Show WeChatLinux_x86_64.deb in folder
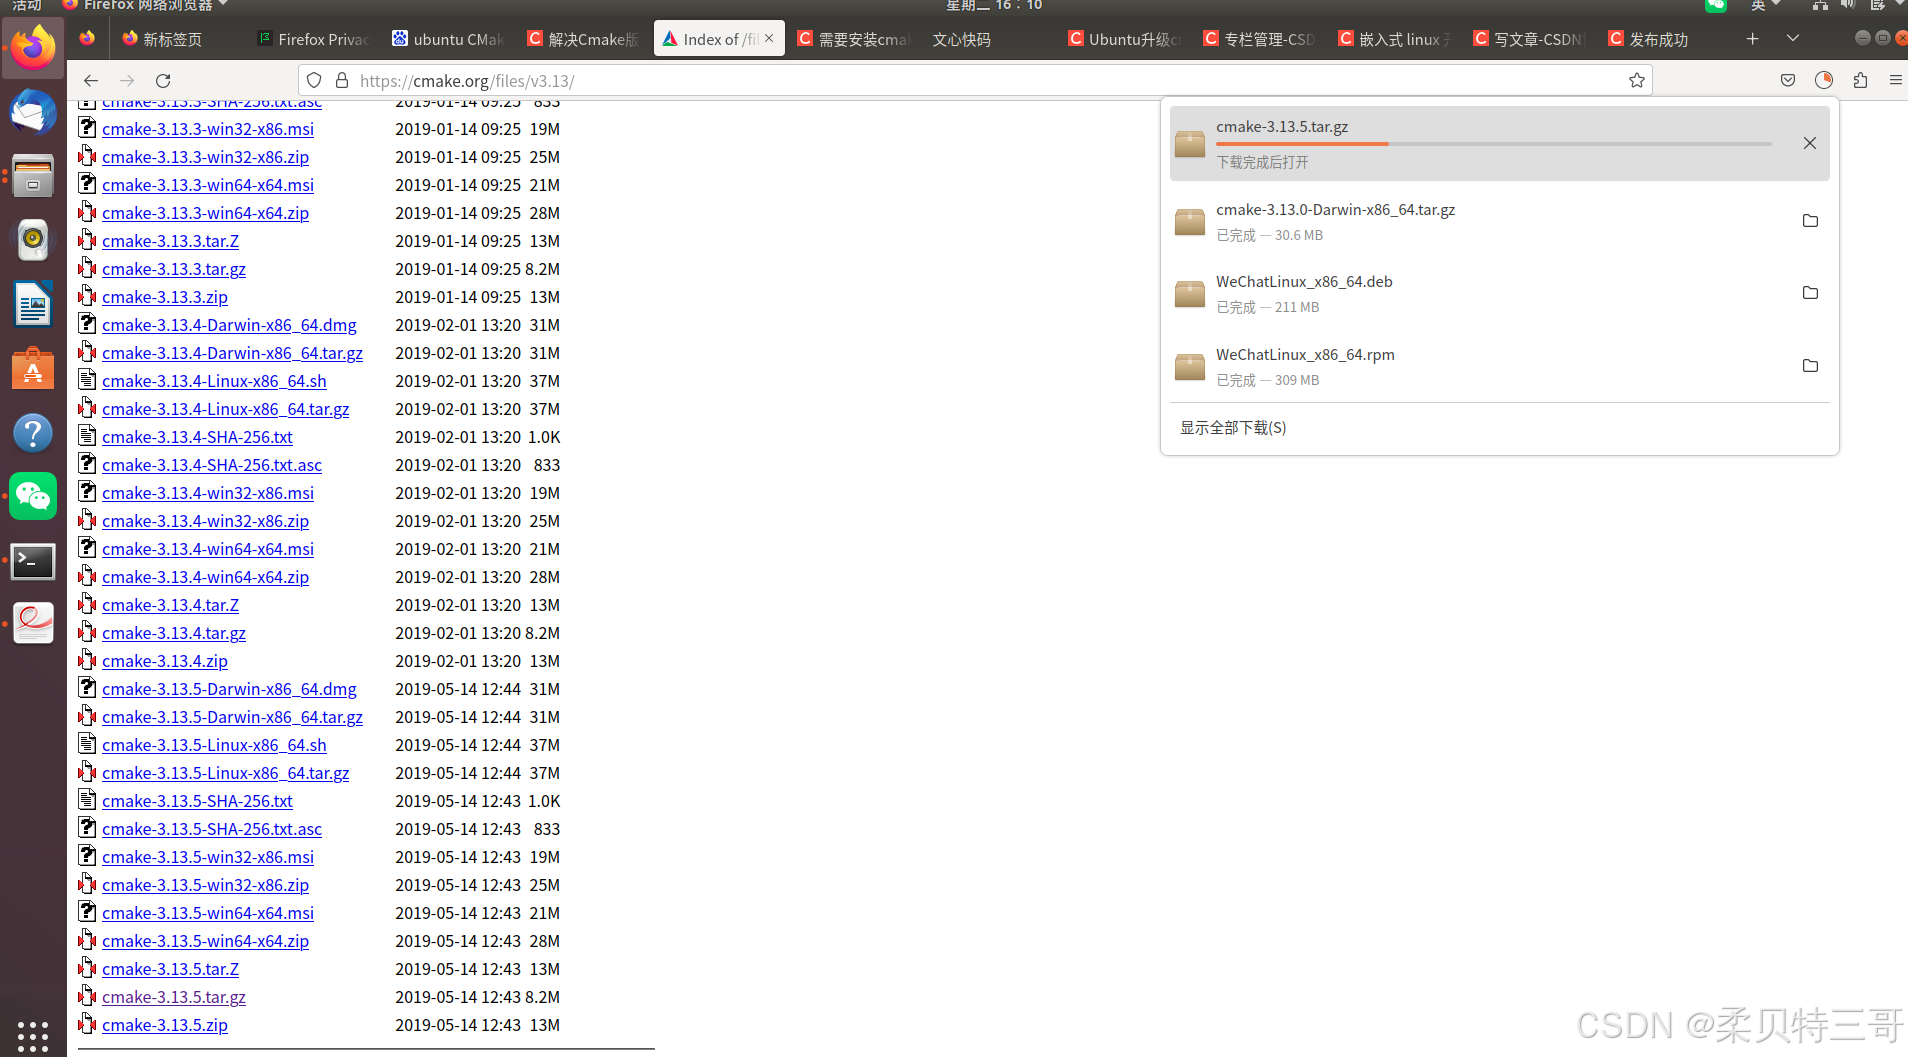Screen dimensions: 1908x1057 click(x=1809, y=293)
